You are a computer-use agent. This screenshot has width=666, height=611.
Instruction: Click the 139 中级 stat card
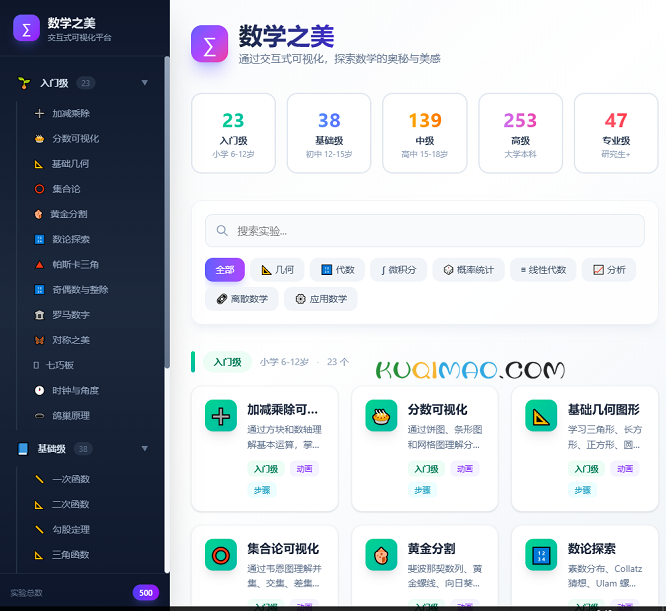pyautogui.click(x=425, y=133)
